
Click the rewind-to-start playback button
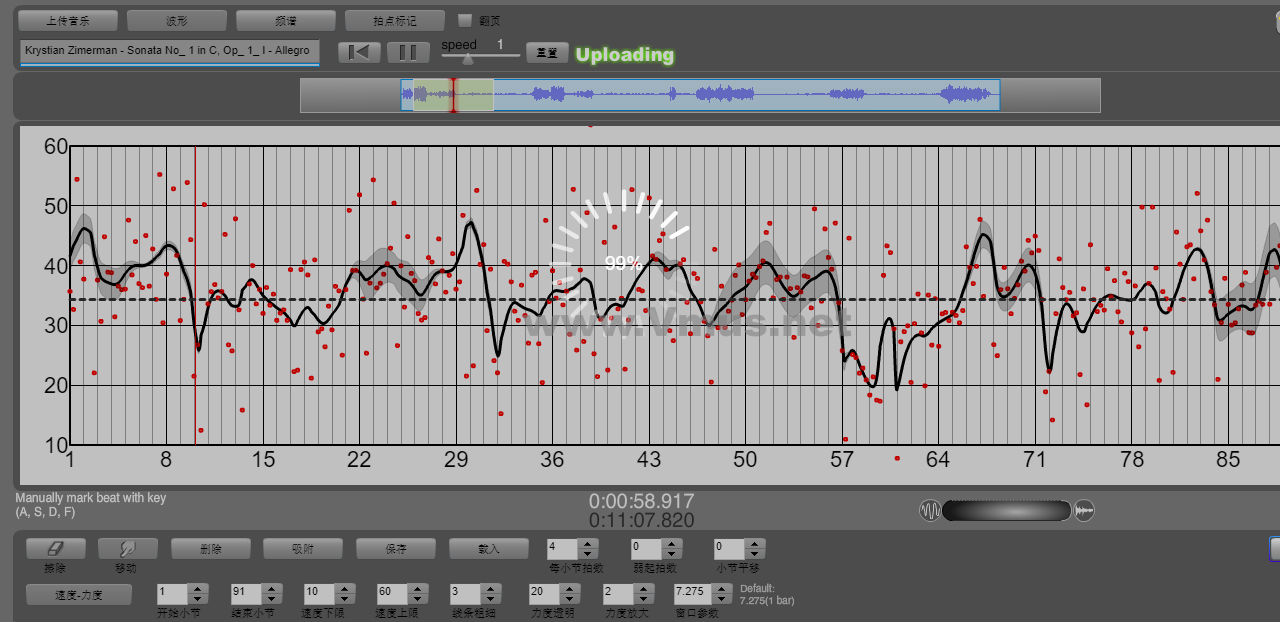pos(359,52)
